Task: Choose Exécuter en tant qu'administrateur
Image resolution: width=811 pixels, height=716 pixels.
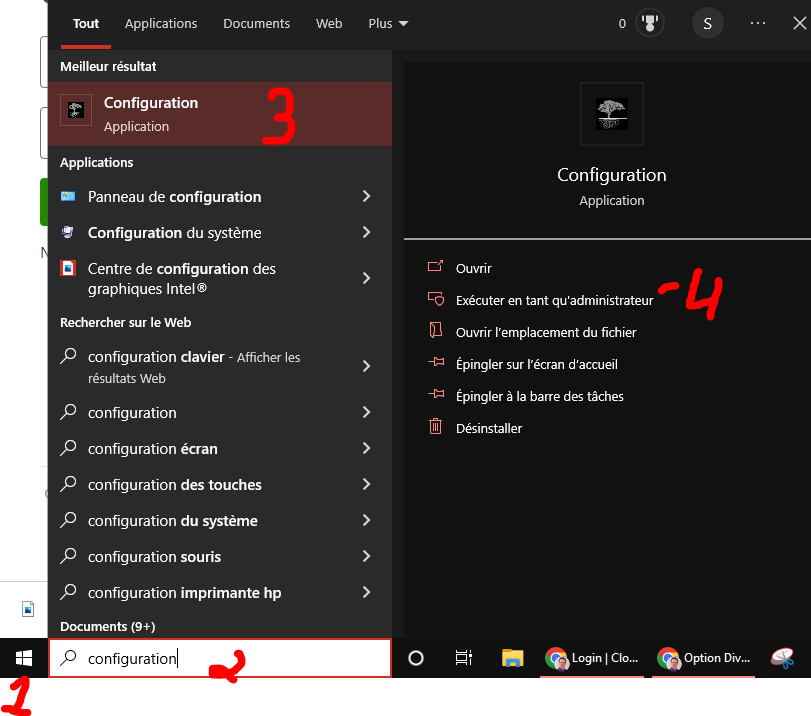Action: 554,301
